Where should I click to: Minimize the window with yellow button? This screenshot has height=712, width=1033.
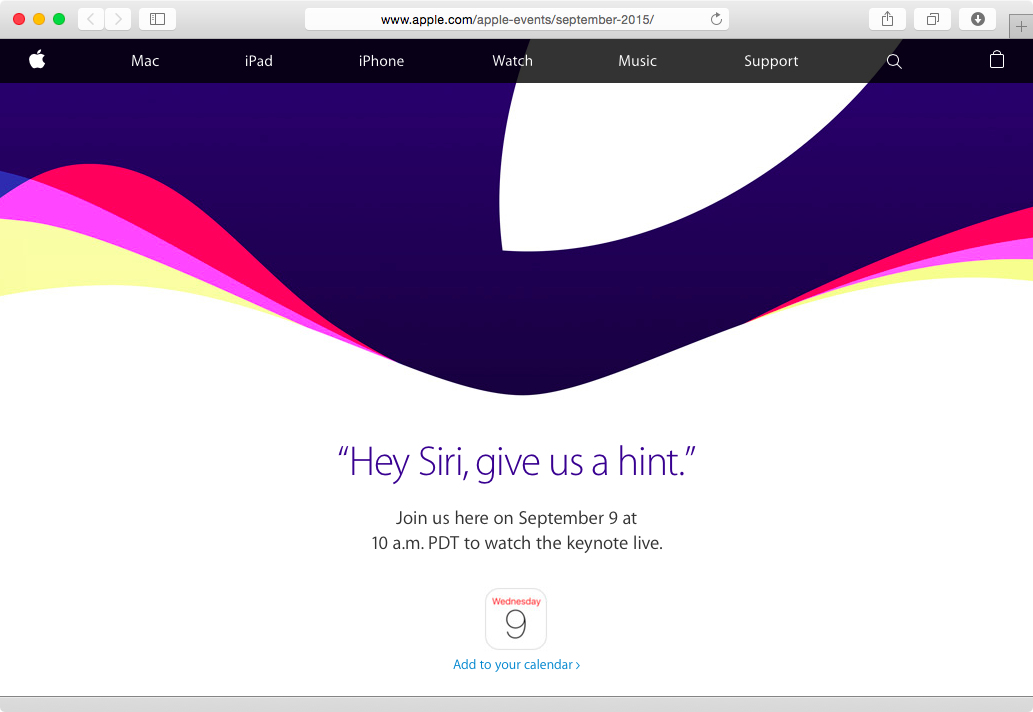[39, 19]
